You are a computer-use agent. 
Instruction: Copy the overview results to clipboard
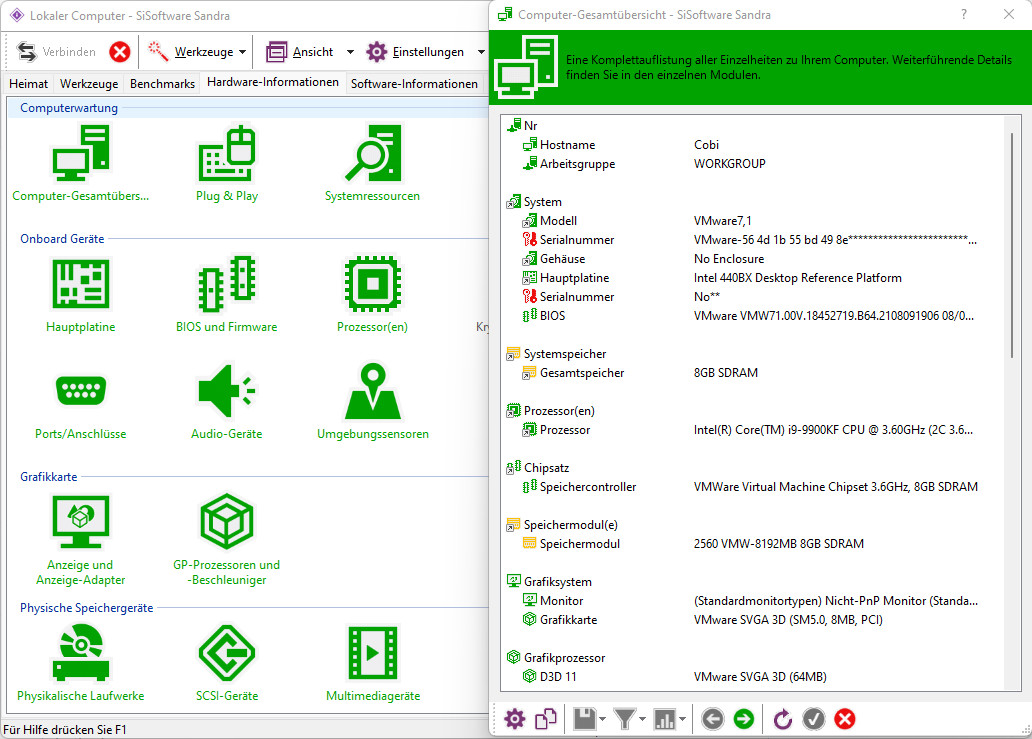tap(545, 719)
